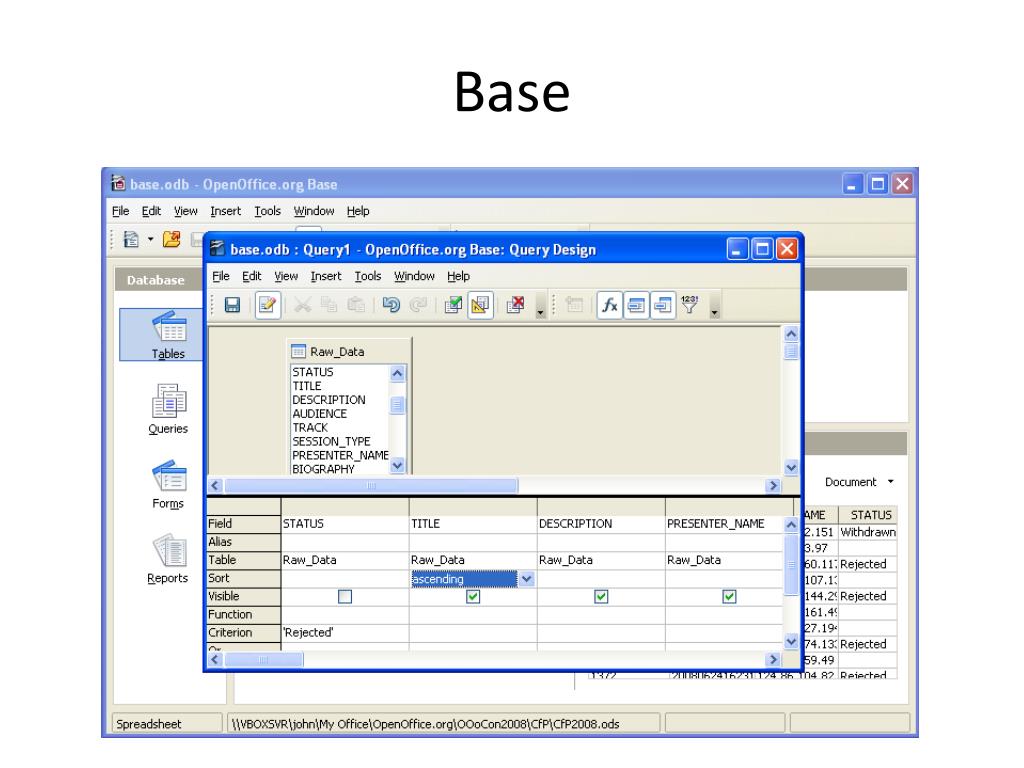Viewport: 1024px width, 768px height.
Task: Toggle the Distinct Values funnel icon
Action: point(690,305)
